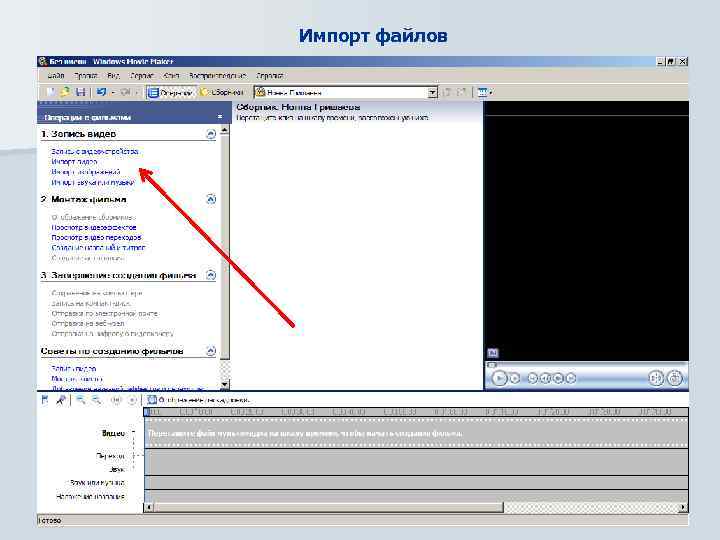The width and height of the screenshot is (720, 540).
Task: Click the Rewind Timeline button
Action: tap(116, 400)
